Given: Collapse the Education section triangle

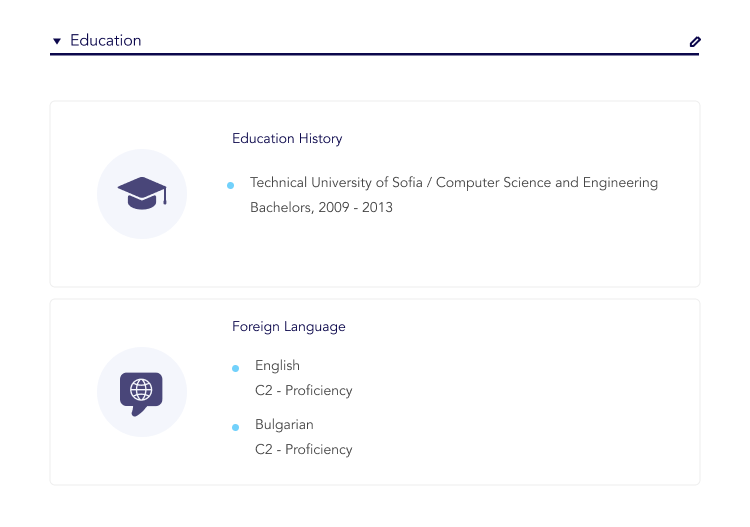Looking at the screenshot, I should coord(57,41).
